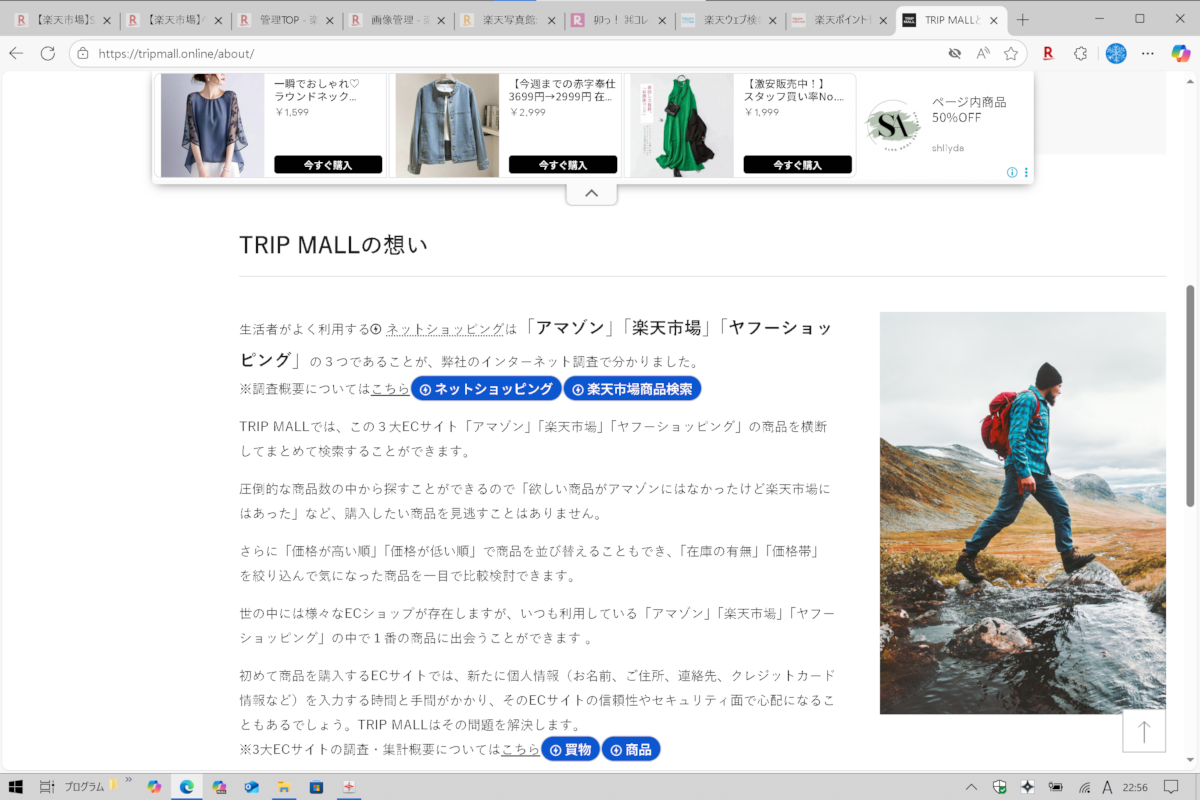Open Windows Security shield tray icon

1000,787
